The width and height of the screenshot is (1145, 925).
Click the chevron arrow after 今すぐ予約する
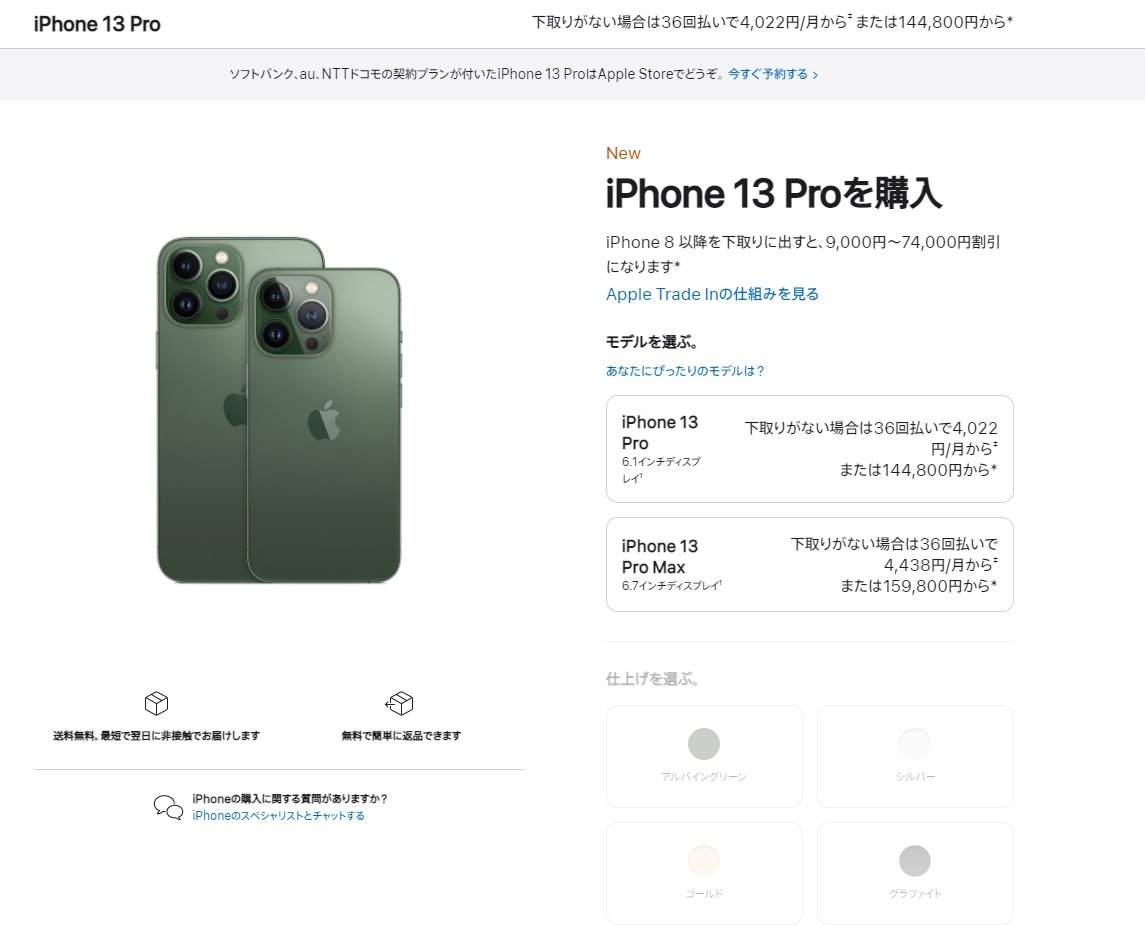click(x=815, y=74)
